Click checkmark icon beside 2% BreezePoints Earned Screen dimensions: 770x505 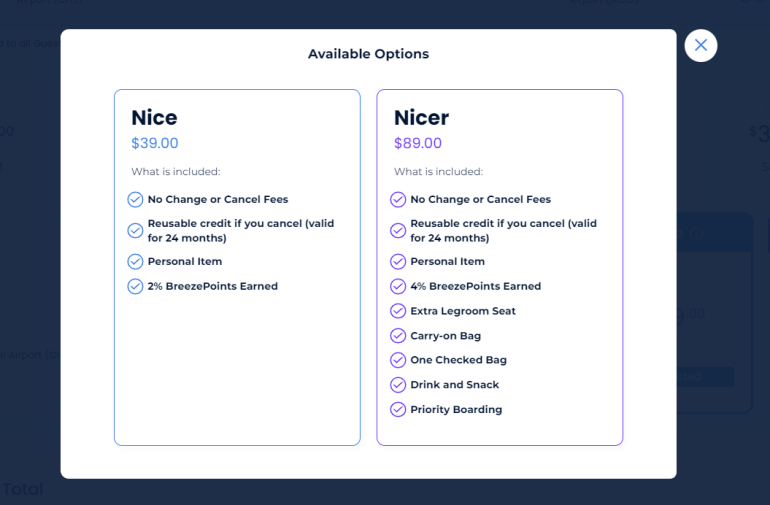135,286
